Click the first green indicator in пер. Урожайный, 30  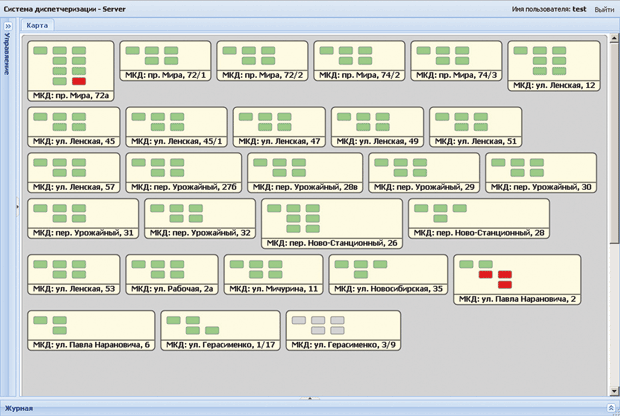498,163
